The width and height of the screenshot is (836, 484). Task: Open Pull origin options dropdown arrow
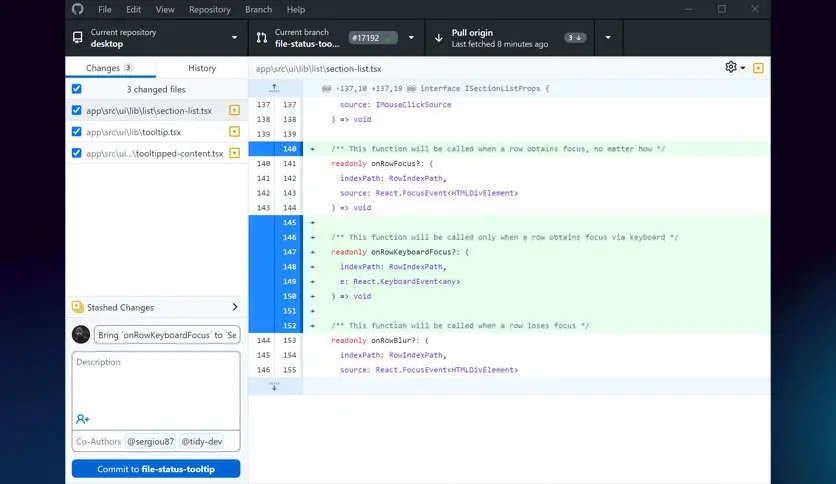(608, 38)
